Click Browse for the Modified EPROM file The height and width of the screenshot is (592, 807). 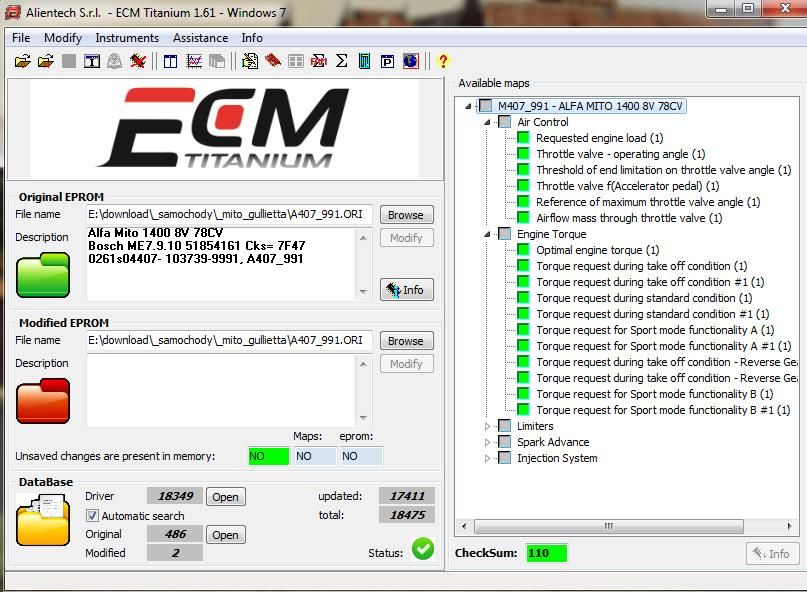pyautogui.click(x=406, y=341)
